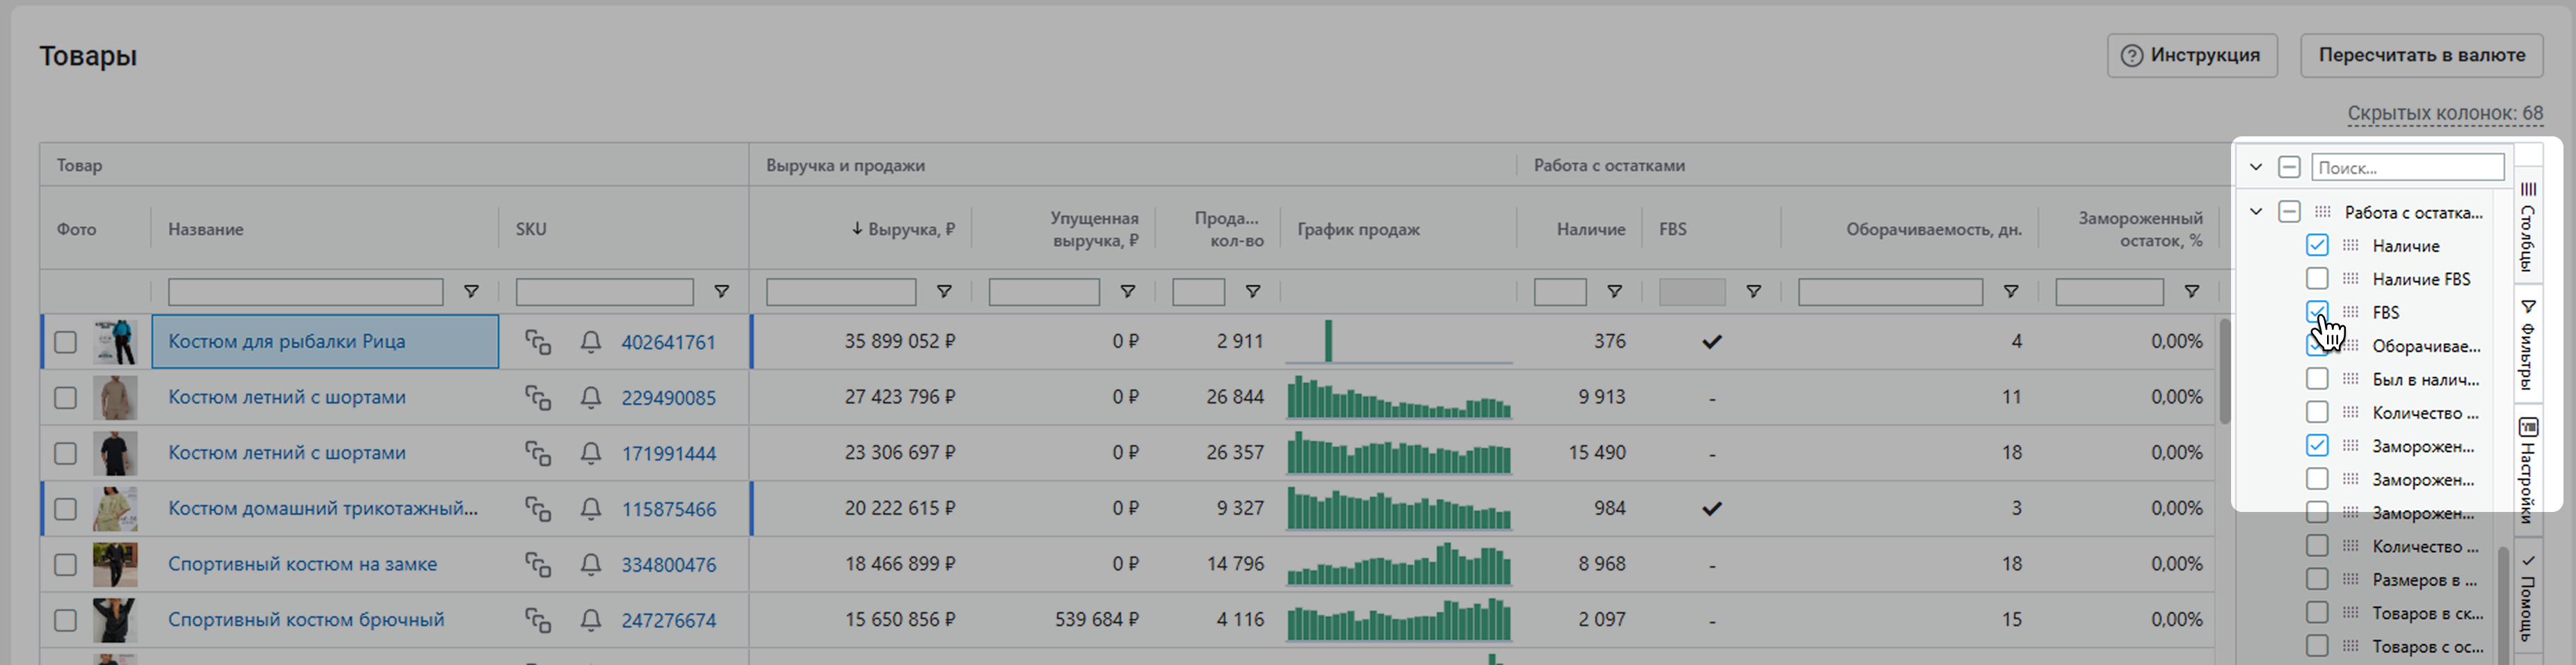
Task: Open SKU link 334800476
Action: coord(669,565)
